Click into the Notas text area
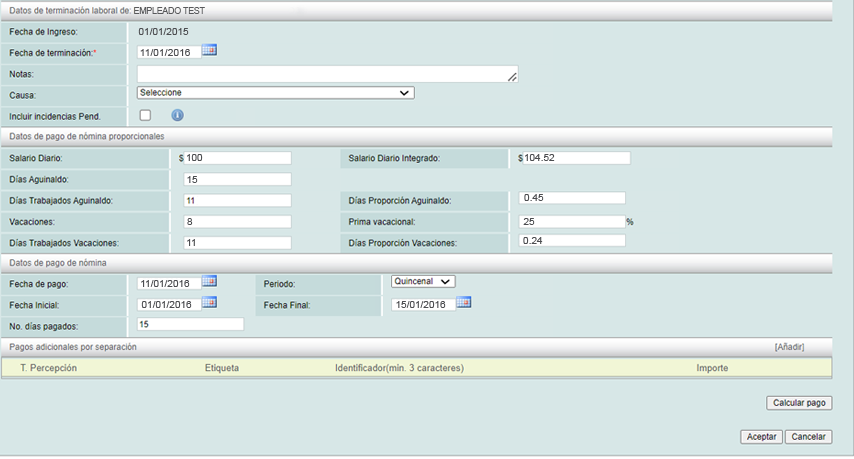 point(327,74)
